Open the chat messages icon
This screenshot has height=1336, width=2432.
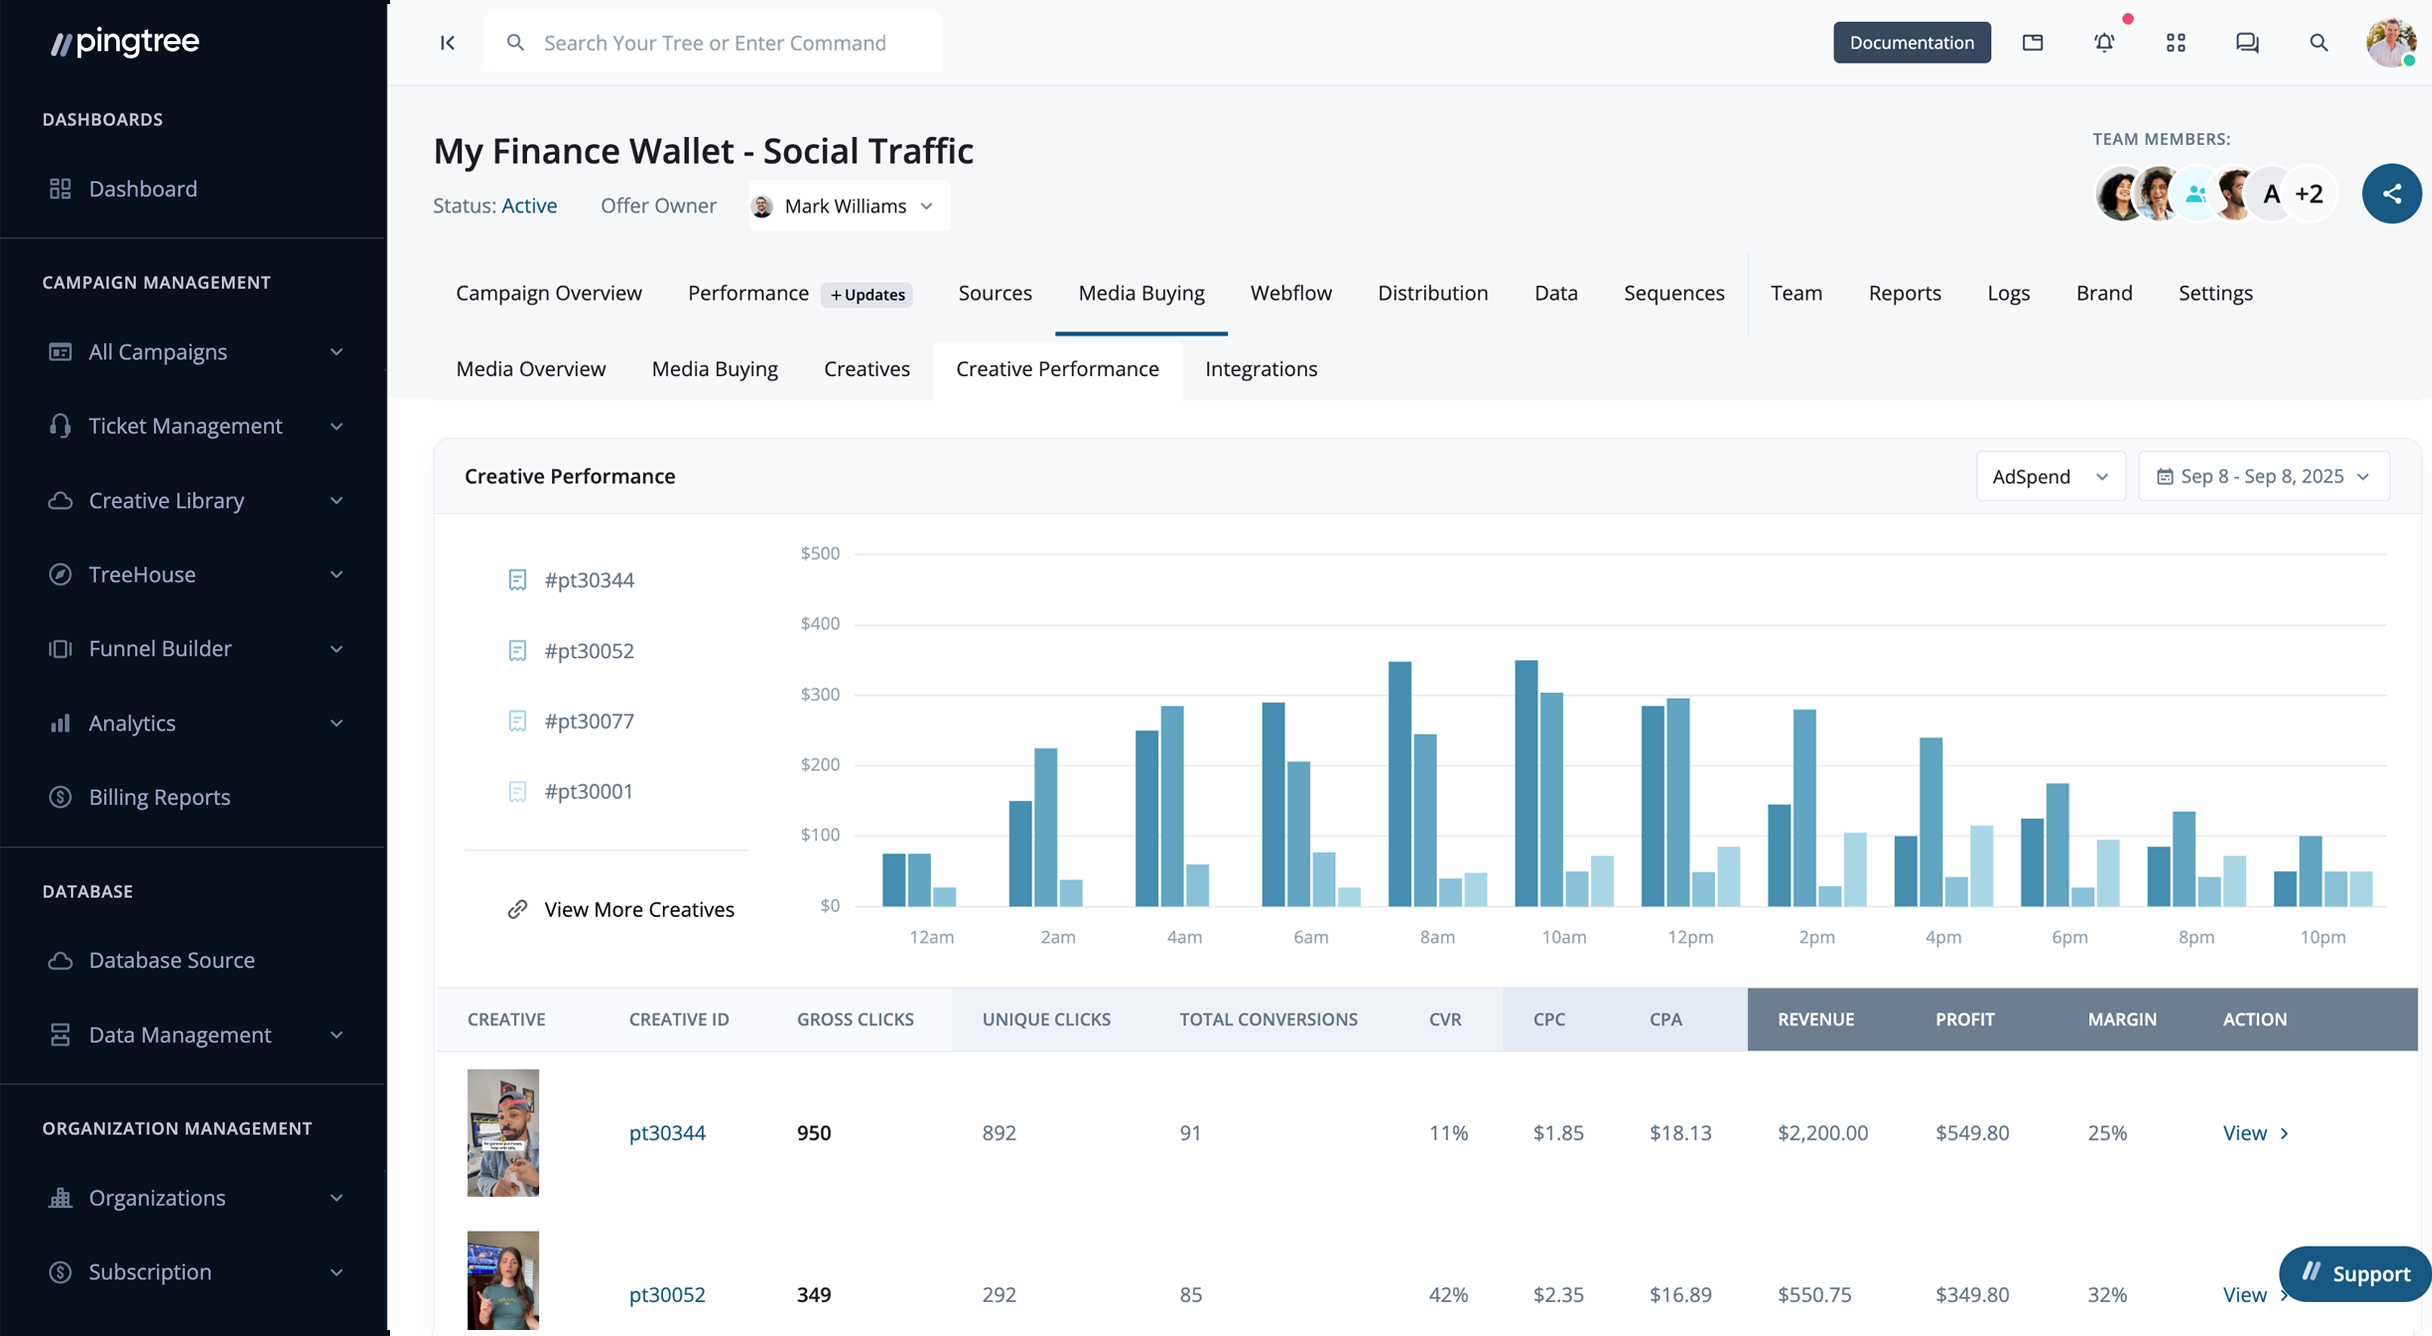tap(2247, 43)
